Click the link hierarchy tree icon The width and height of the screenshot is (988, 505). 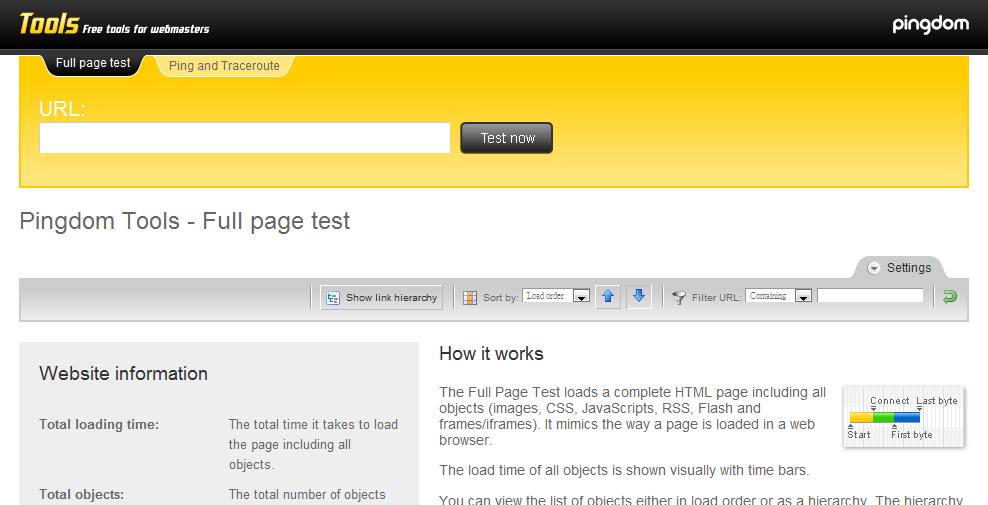333,298
